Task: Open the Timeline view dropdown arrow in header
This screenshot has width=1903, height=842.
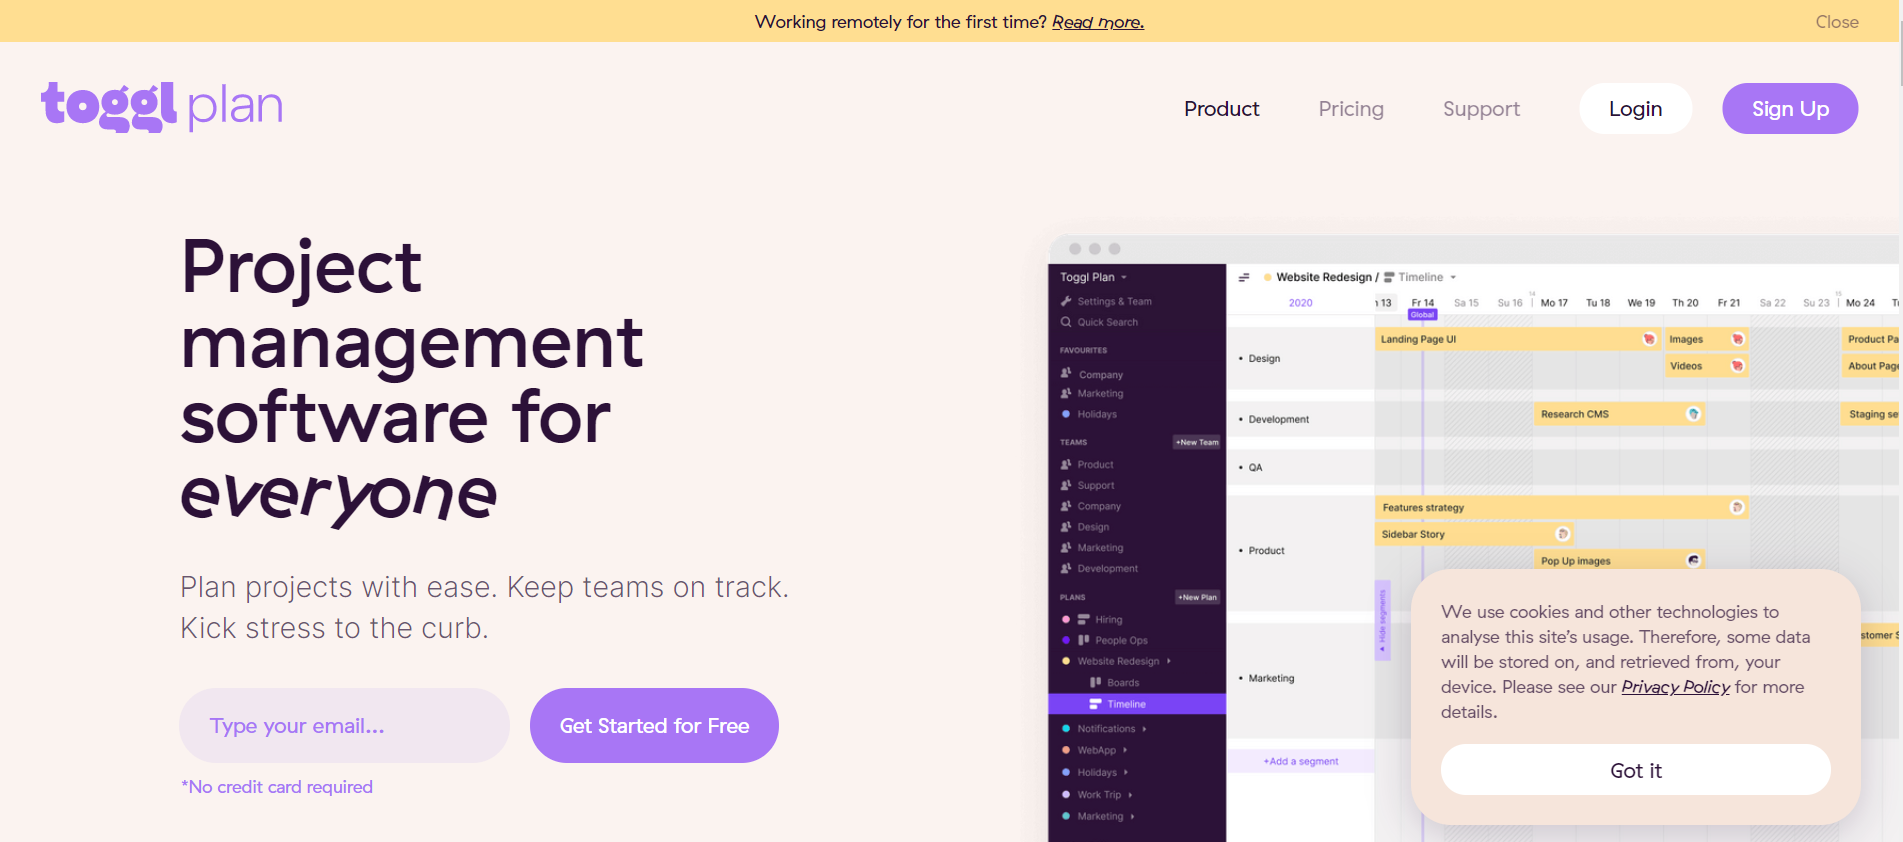Action: 1453,277
